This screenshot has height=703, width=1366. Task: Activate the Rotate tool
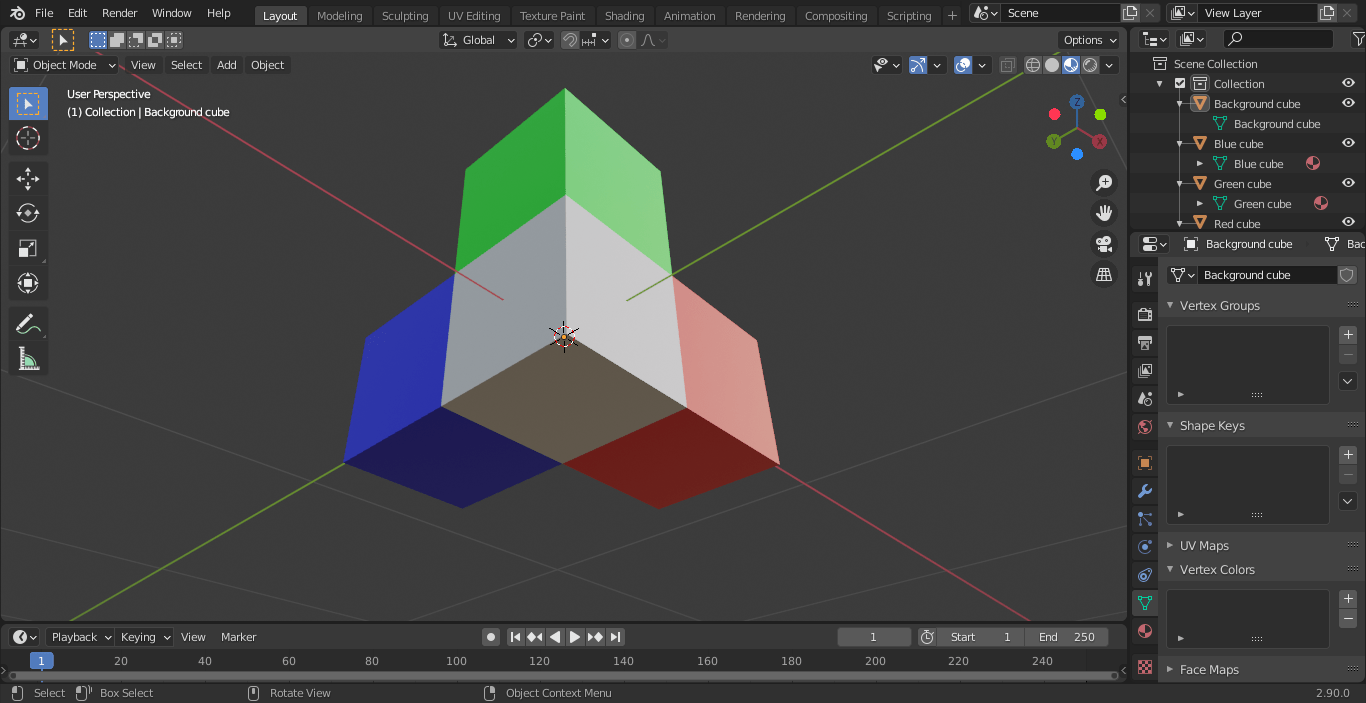pos(28,214)
